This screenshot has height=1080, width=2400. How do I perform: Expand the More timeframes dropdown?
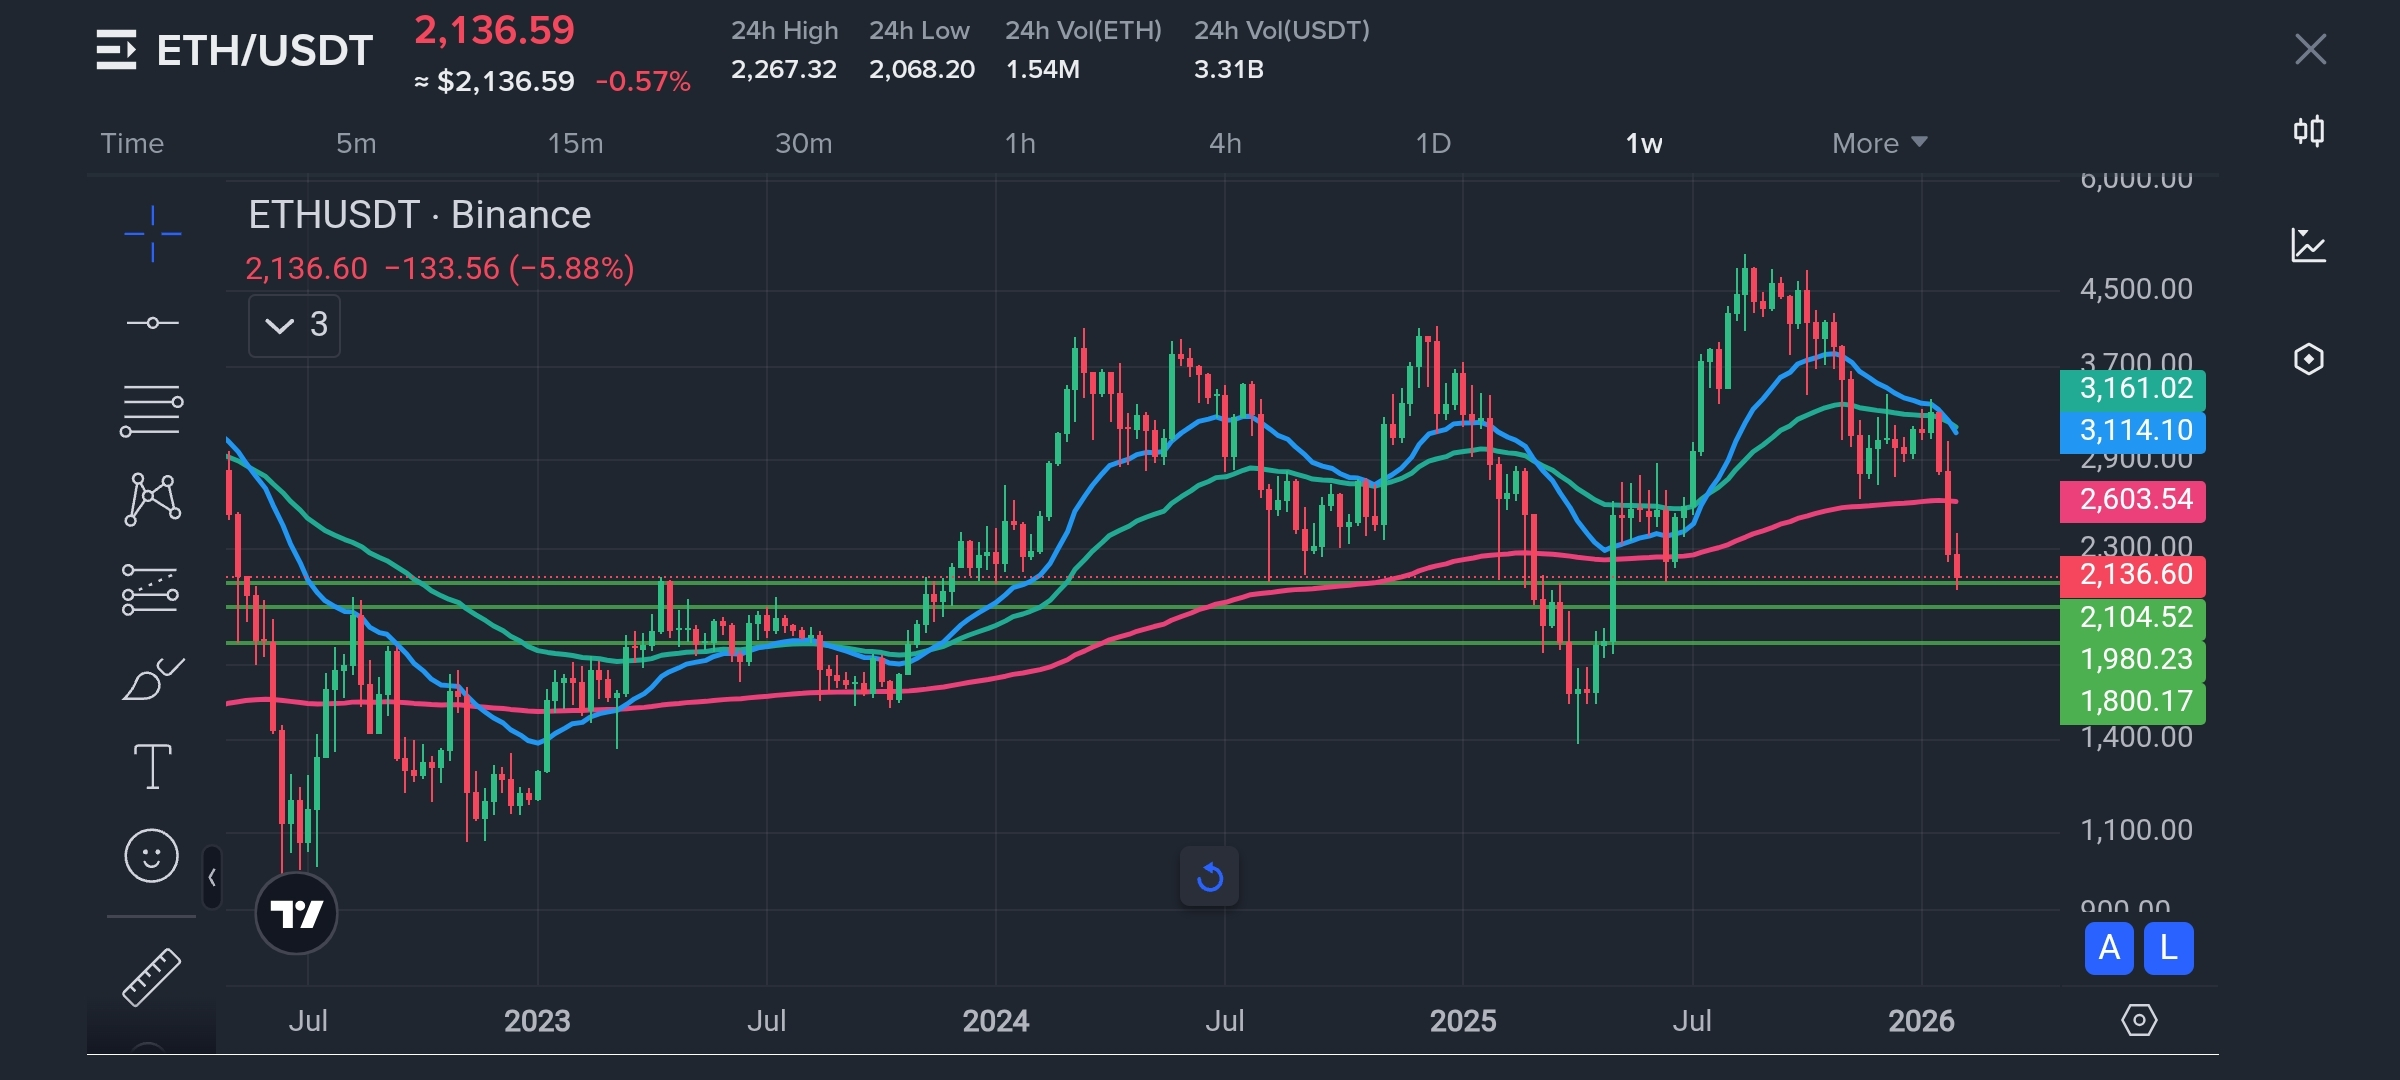(x=1879, y=143)
